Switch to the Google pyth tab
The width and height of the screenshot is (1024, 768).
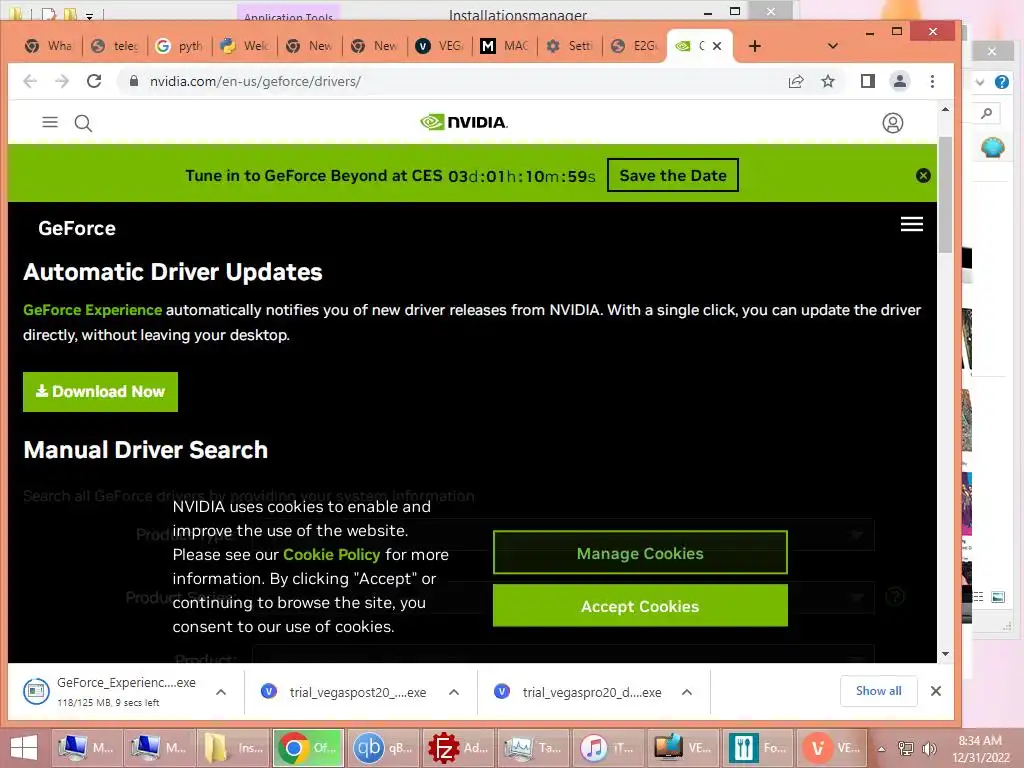(180, 46)
